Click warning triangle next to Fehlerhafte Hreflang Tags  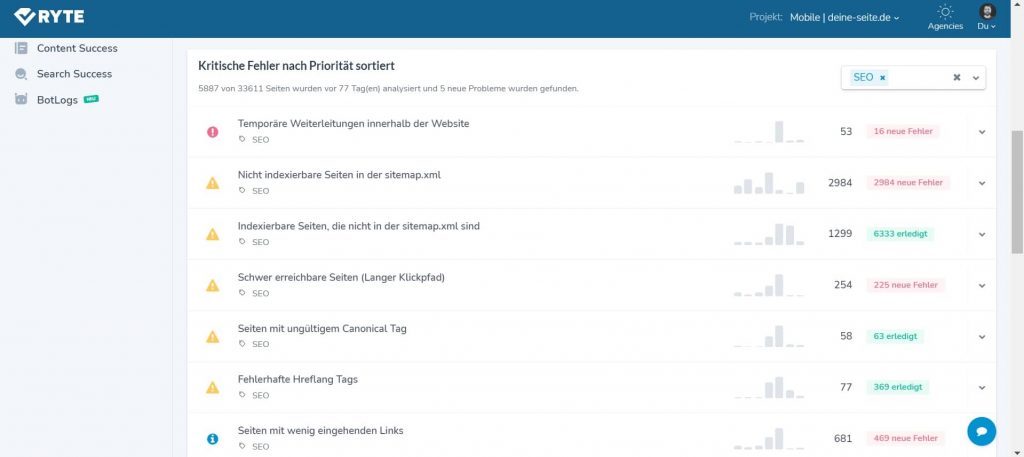(212, 388)
